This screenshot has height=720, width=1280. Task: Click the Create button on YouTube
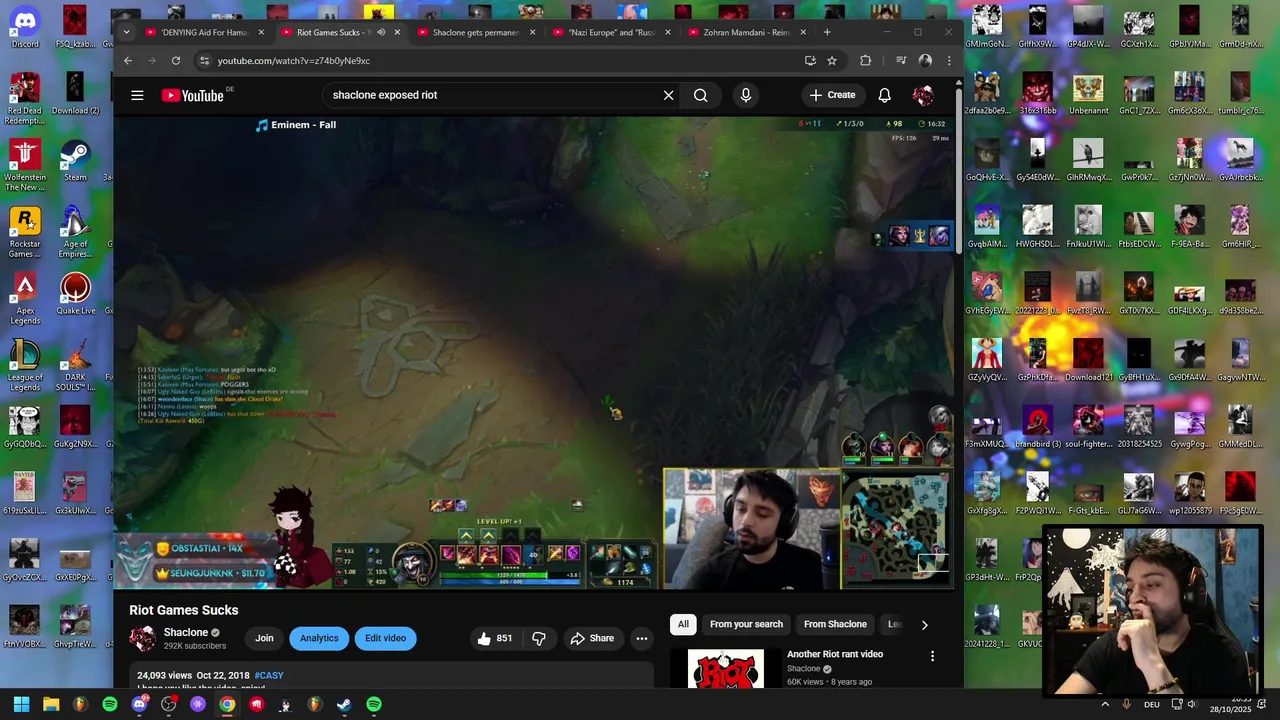(x=833, y=95)
